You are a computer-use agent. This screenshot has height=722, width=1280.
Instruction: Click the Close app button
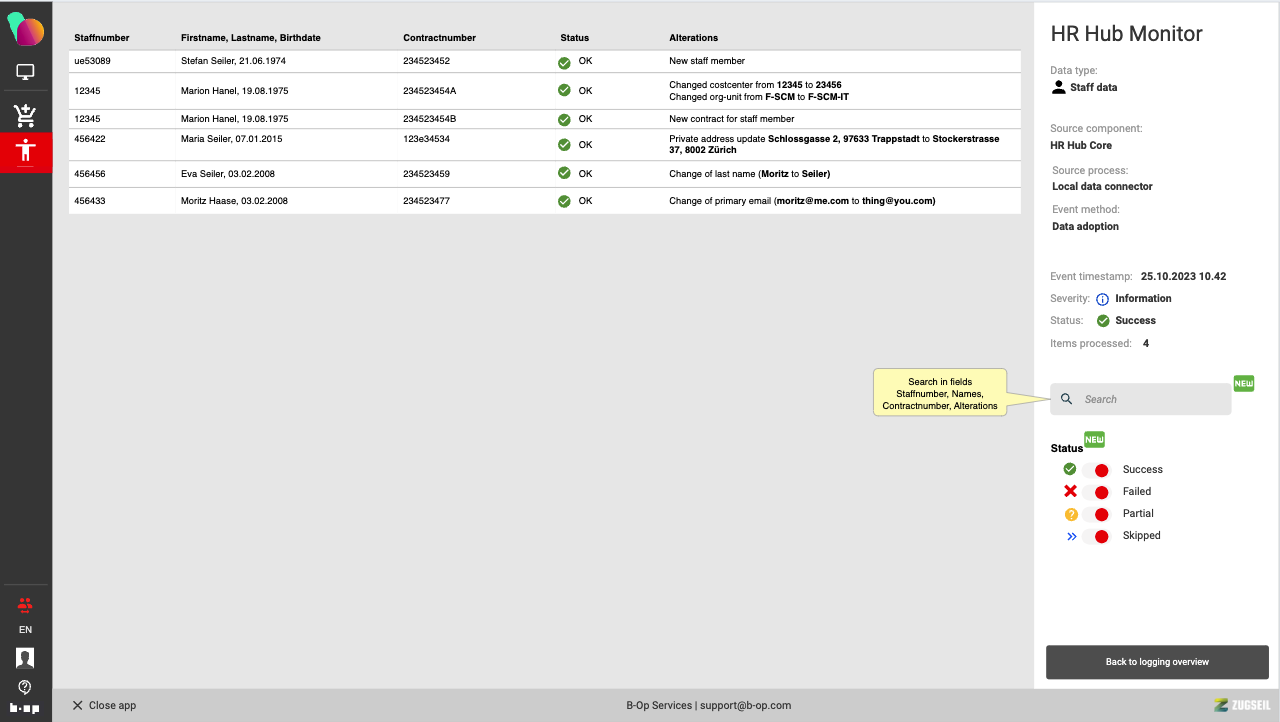(104, 705)
